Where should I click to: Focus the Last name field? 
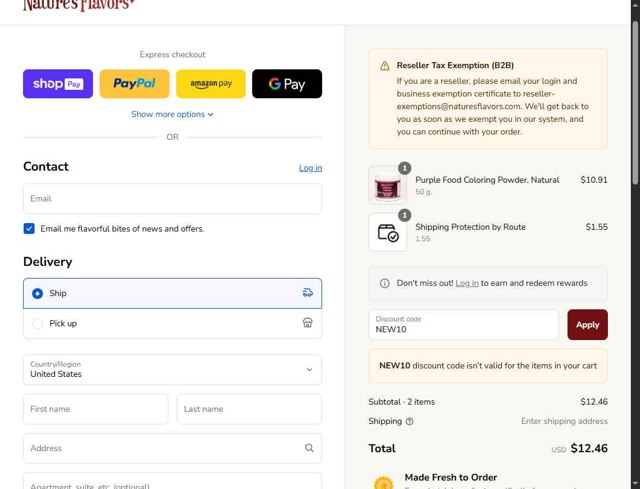coord(249,409)
